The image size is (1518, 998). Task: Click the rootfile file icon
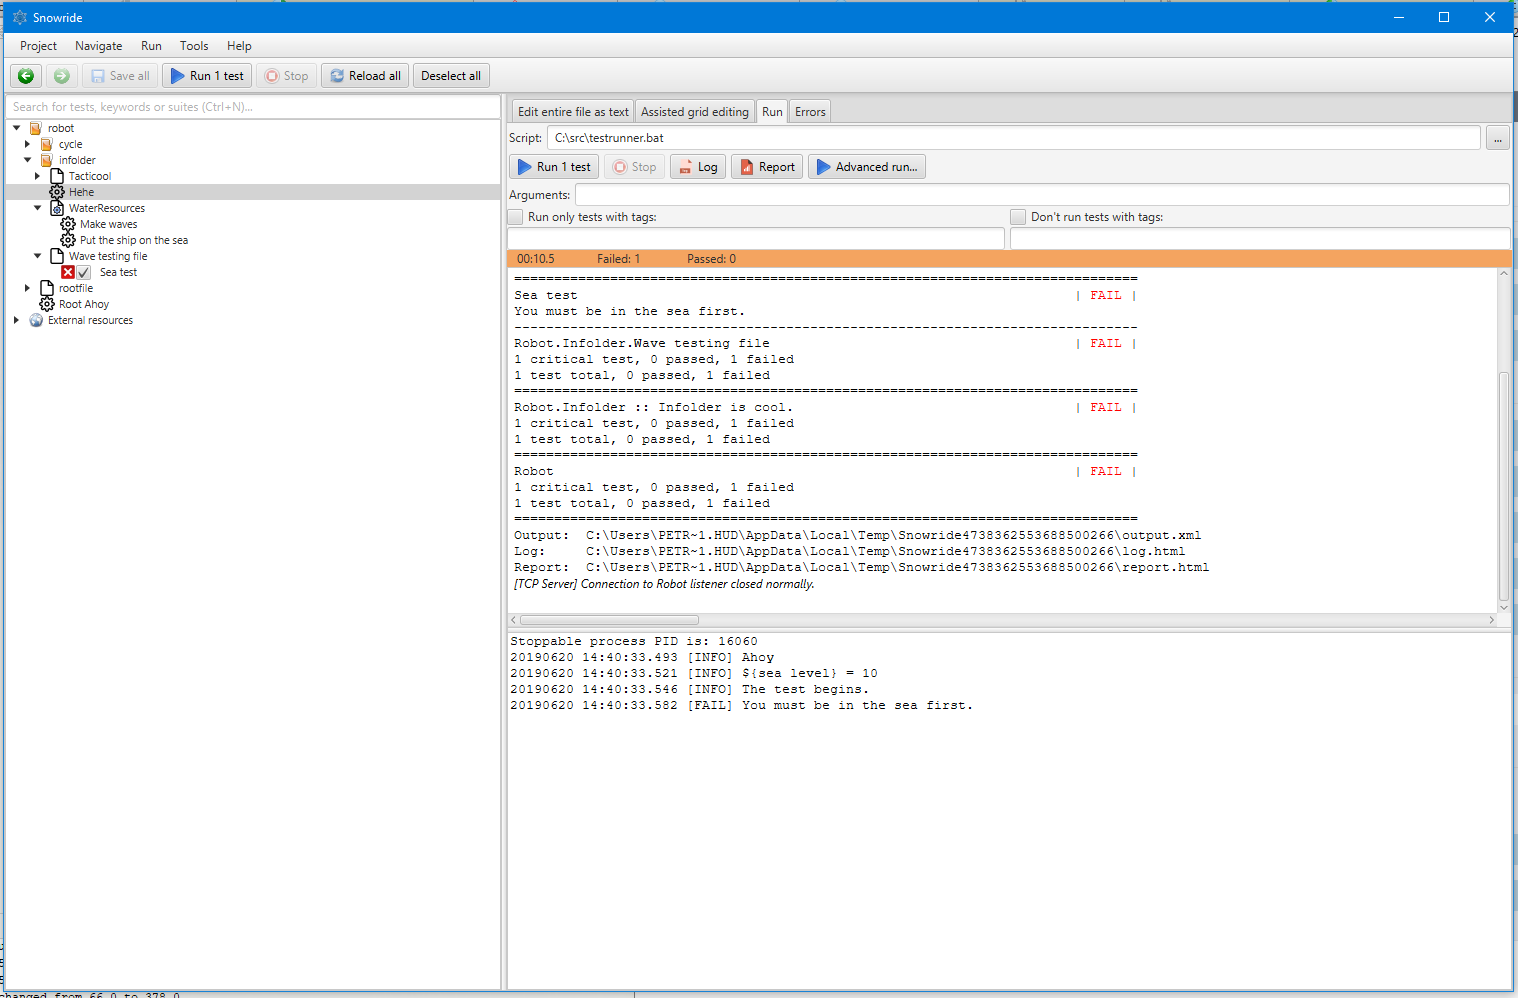(x=47, y=288)
